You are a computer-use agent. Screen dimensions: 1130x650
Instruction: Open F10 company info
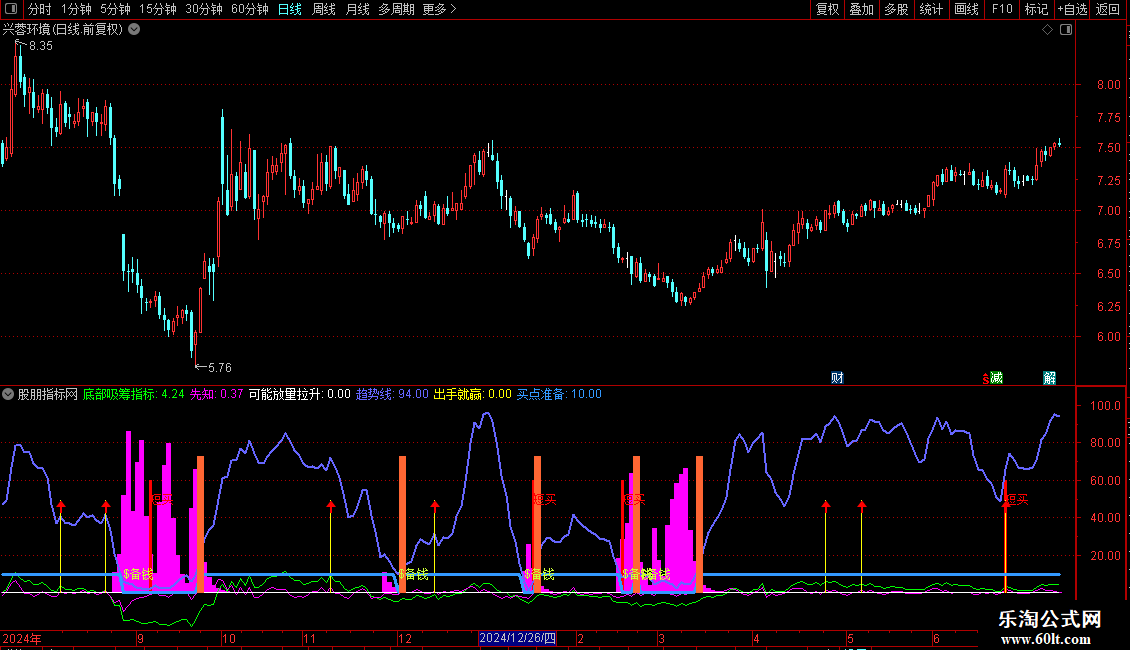click(x=1001, y=10)
